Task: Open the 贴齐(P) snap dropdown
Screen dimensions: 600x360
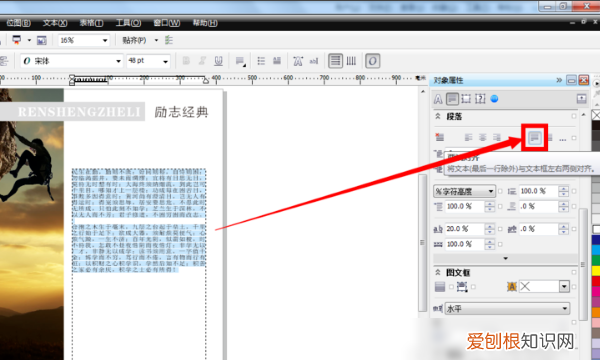Action: [156, 40]
